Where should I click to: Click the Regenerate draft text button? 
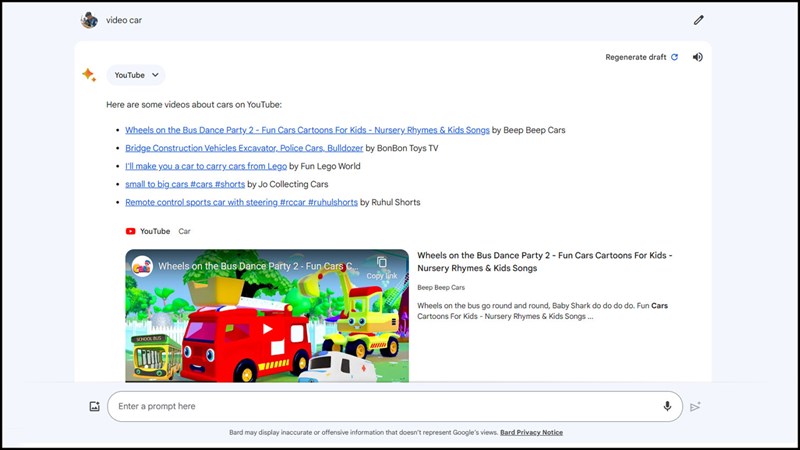[x=636, y=57]
